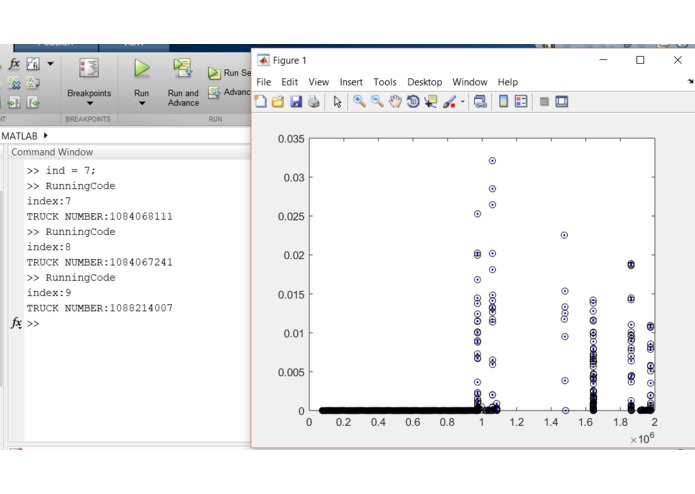The image size is (695, 494).
Task: Click the Breakpoints icon in MATLAB ribbon
Action: point(89,68)
